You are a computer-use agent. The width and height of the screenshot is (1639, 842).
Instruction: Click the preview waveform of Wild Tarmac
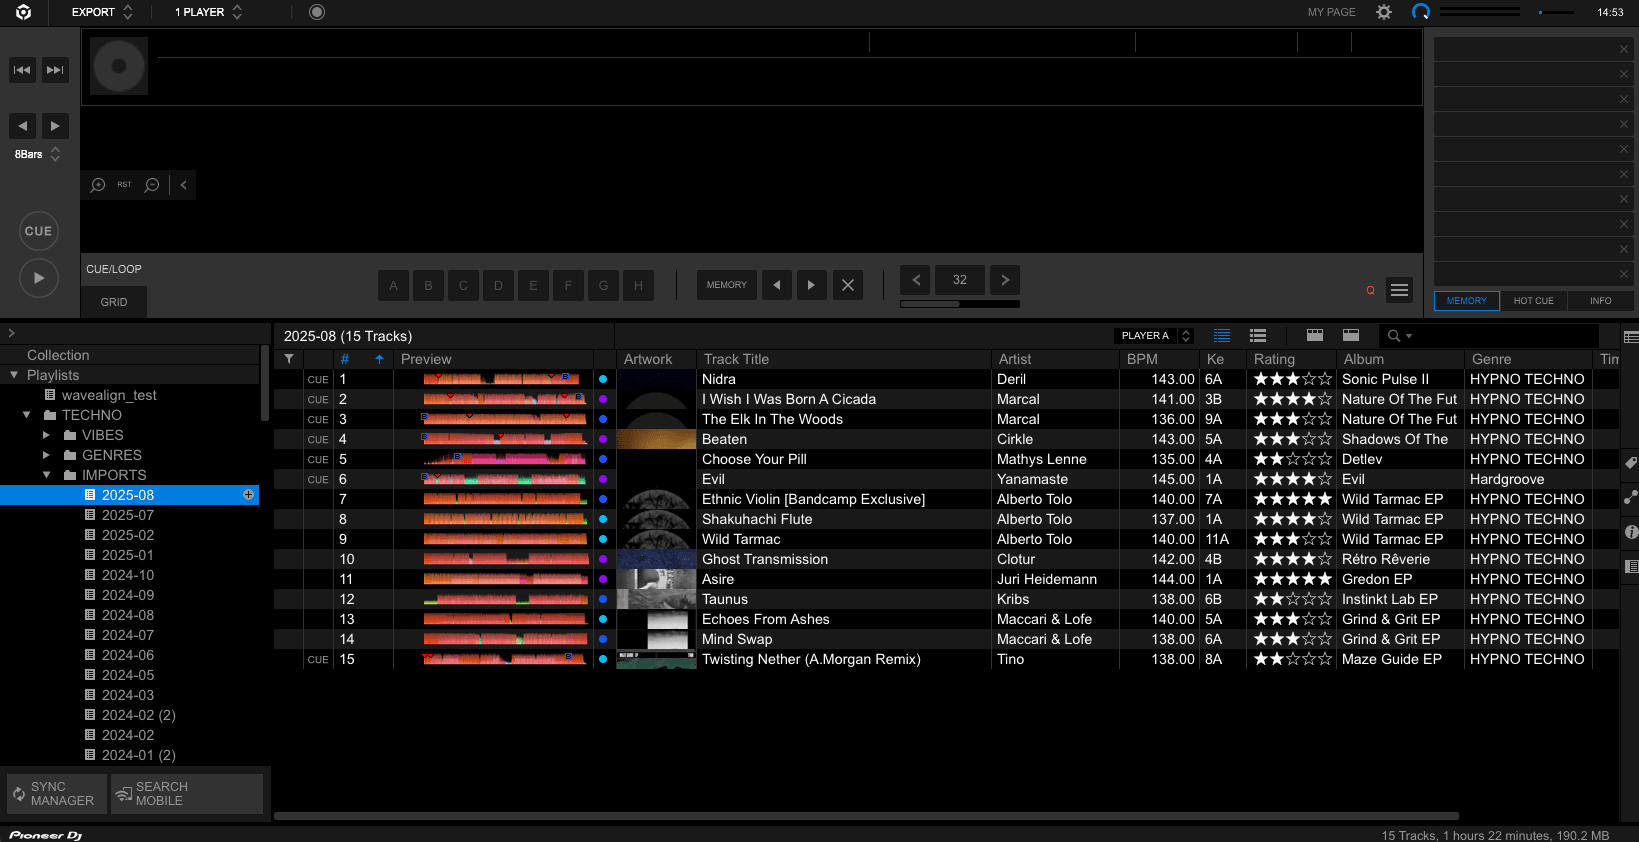[505, 539]
